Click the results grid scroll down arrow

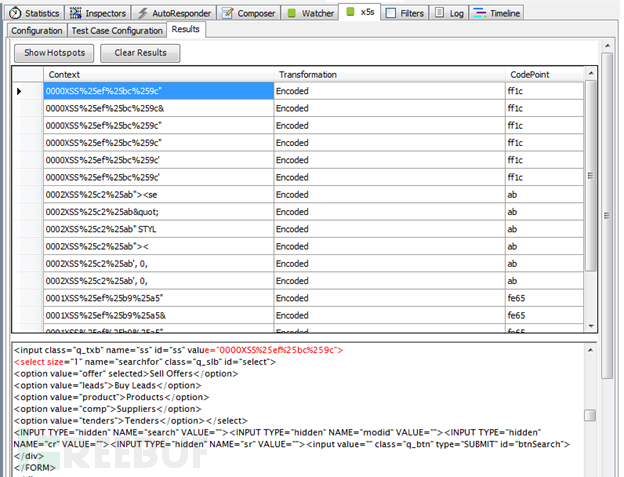point(591,326)
